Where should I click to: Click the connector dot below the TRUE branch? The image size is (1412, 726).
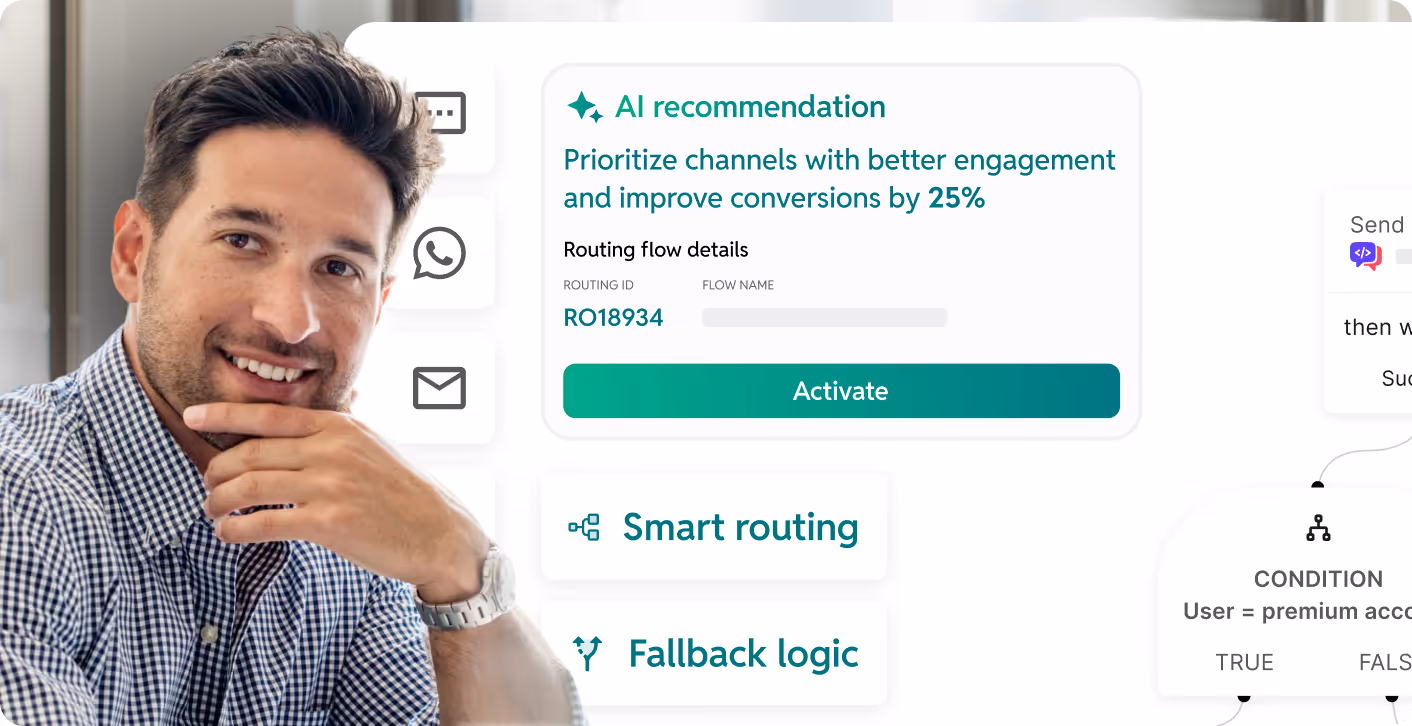[x=1244, y=697]
